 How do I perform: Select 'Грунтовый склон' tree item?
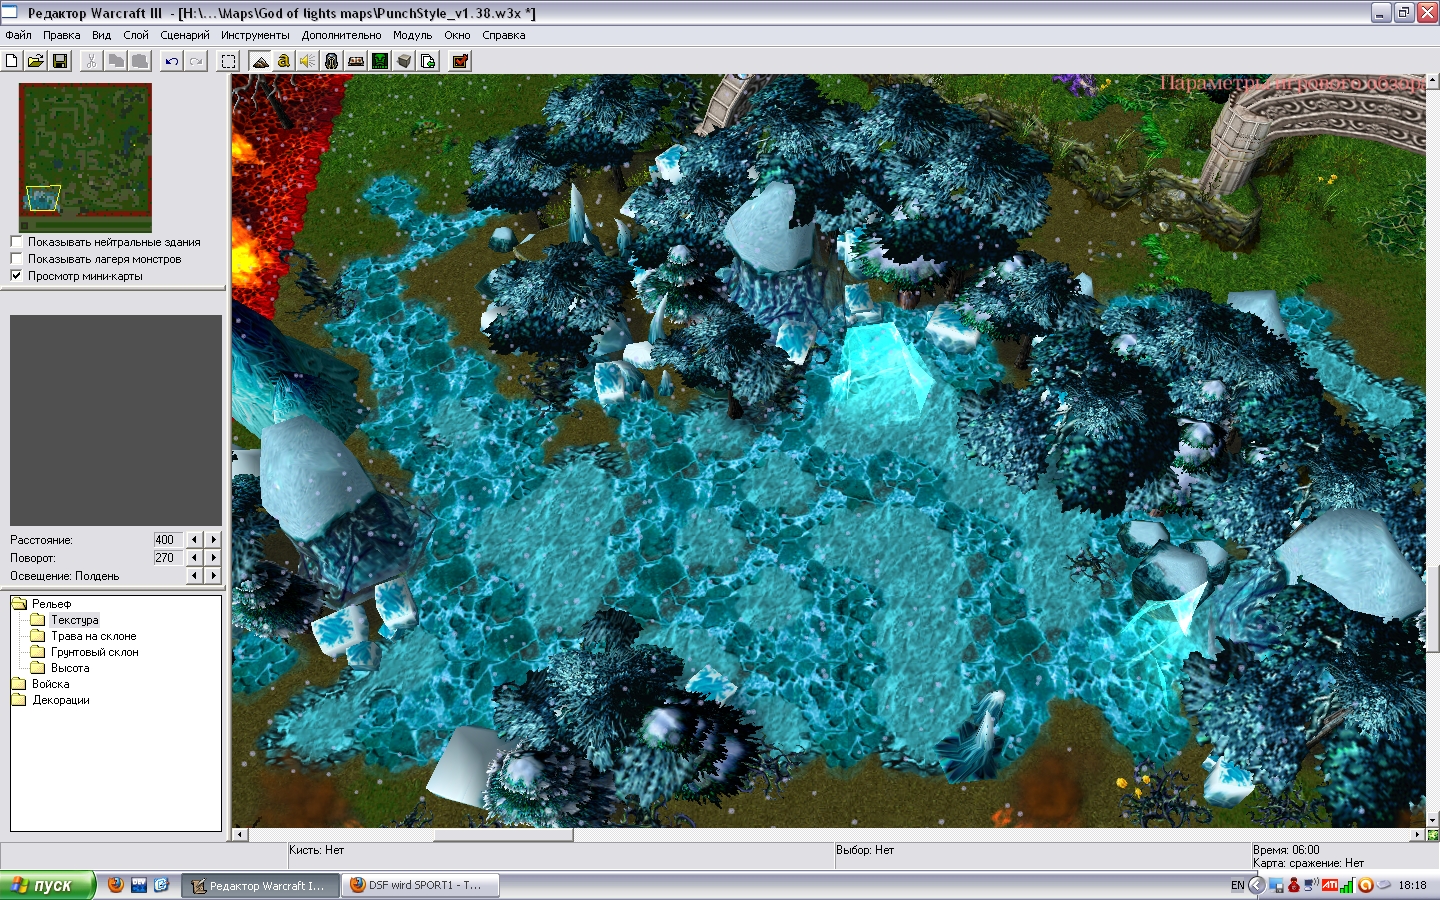click(94, 652)
